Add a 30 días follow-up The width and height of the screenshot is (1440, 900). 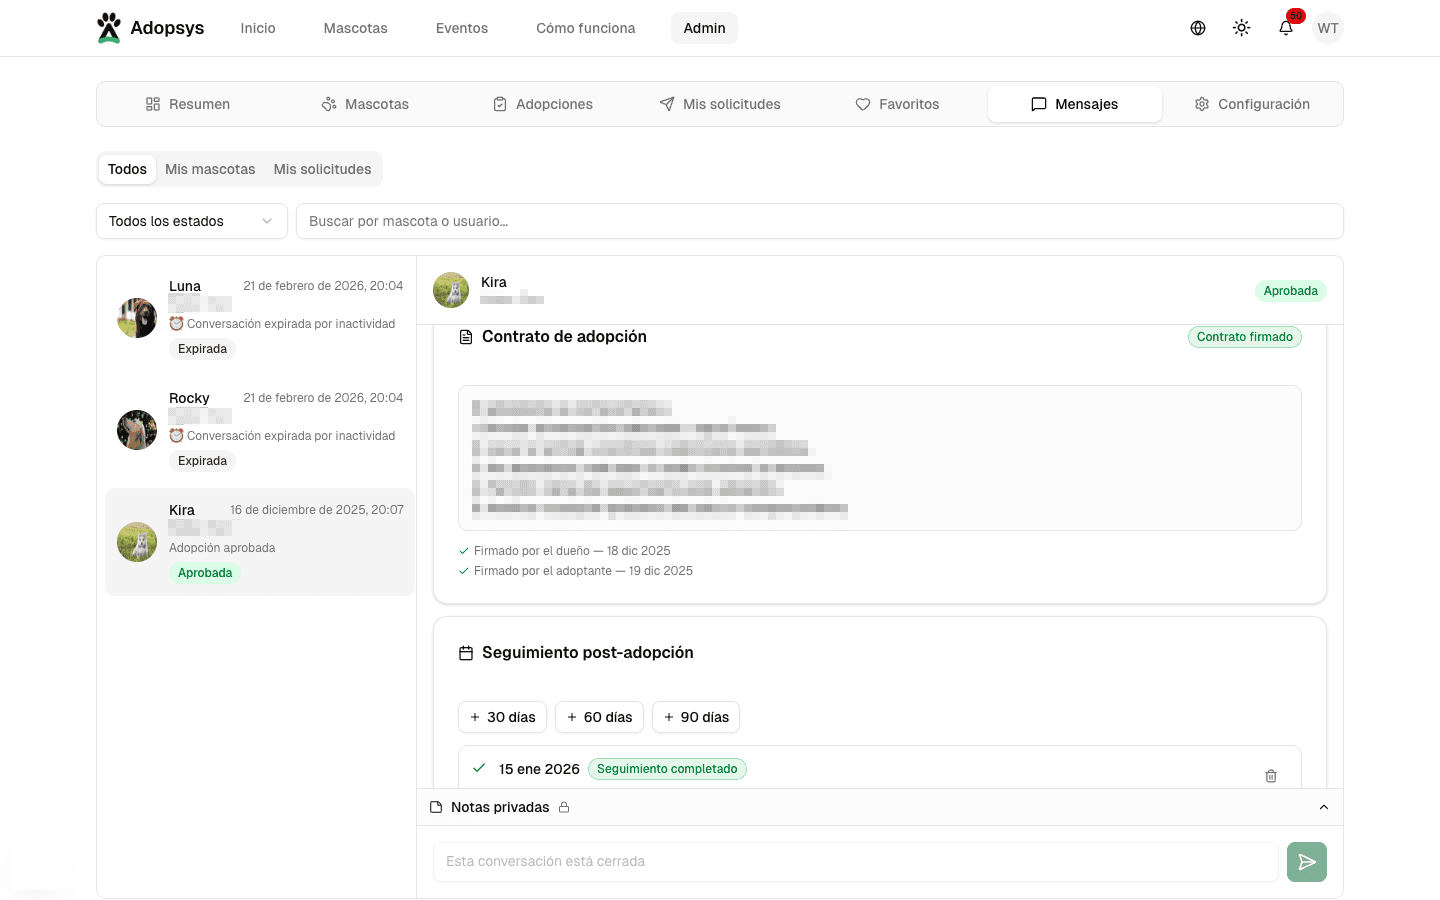click(502, 717)
